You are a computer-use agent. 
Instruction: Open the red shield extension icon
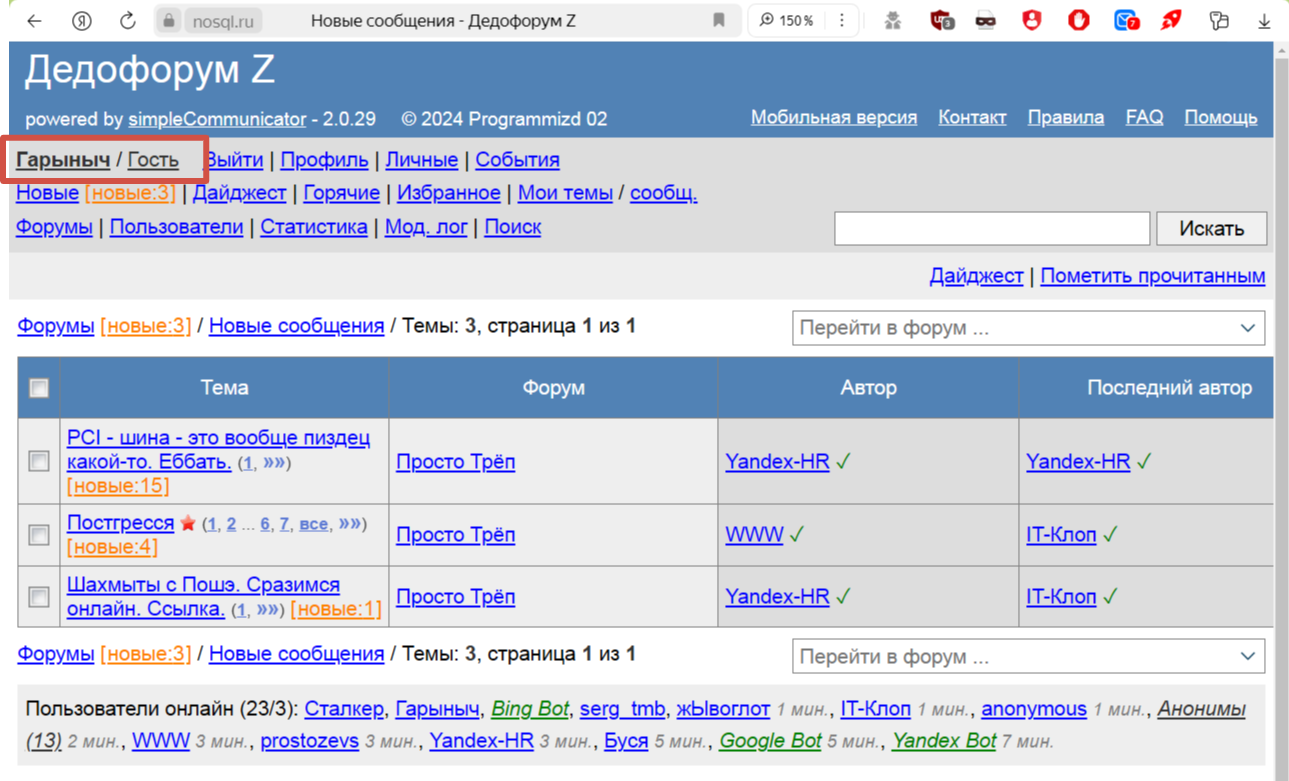click(1032, 21)
